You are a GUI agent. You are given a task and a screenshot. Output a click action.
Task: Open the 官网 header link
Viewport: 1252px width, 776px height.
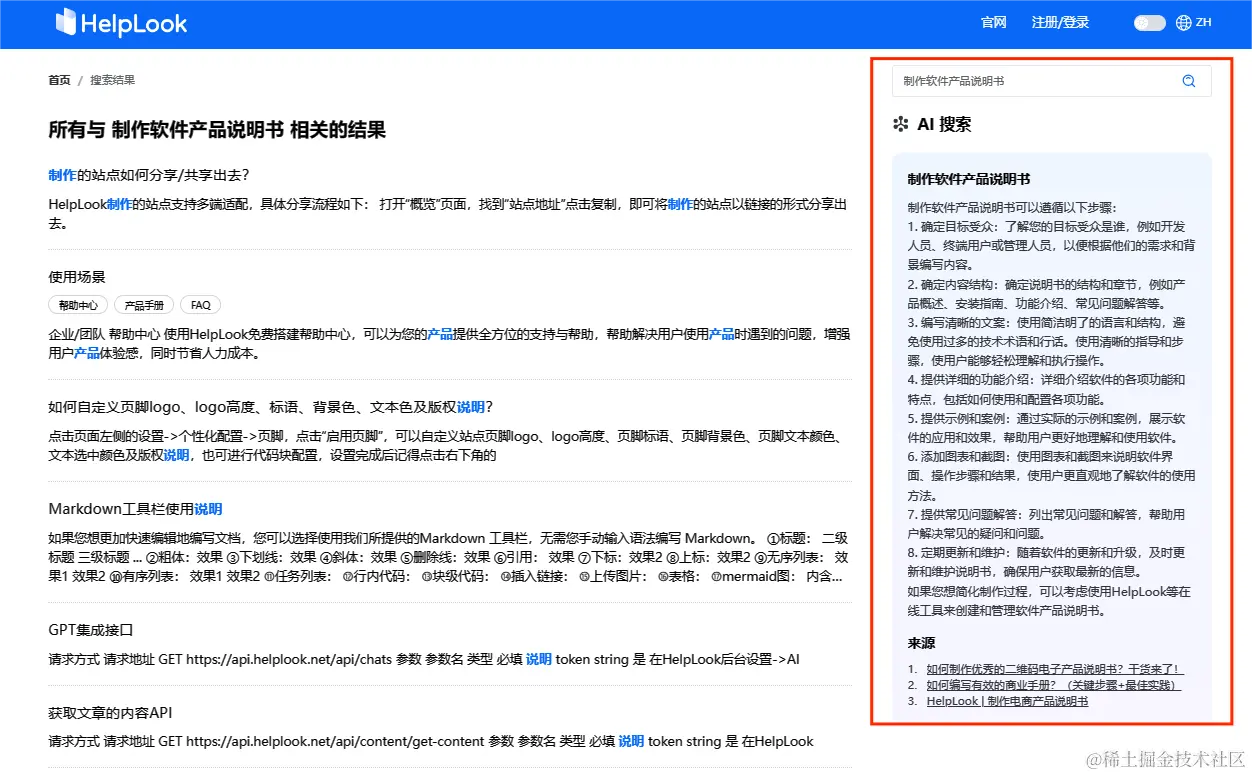pyautogui.click(x=993, y=22)
